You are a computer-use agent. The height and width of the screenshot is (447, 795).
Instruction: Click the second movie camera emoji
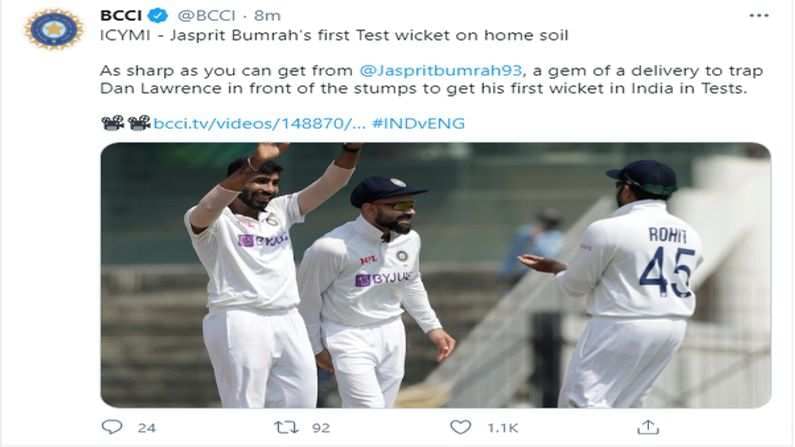click(x=139, y=123)
